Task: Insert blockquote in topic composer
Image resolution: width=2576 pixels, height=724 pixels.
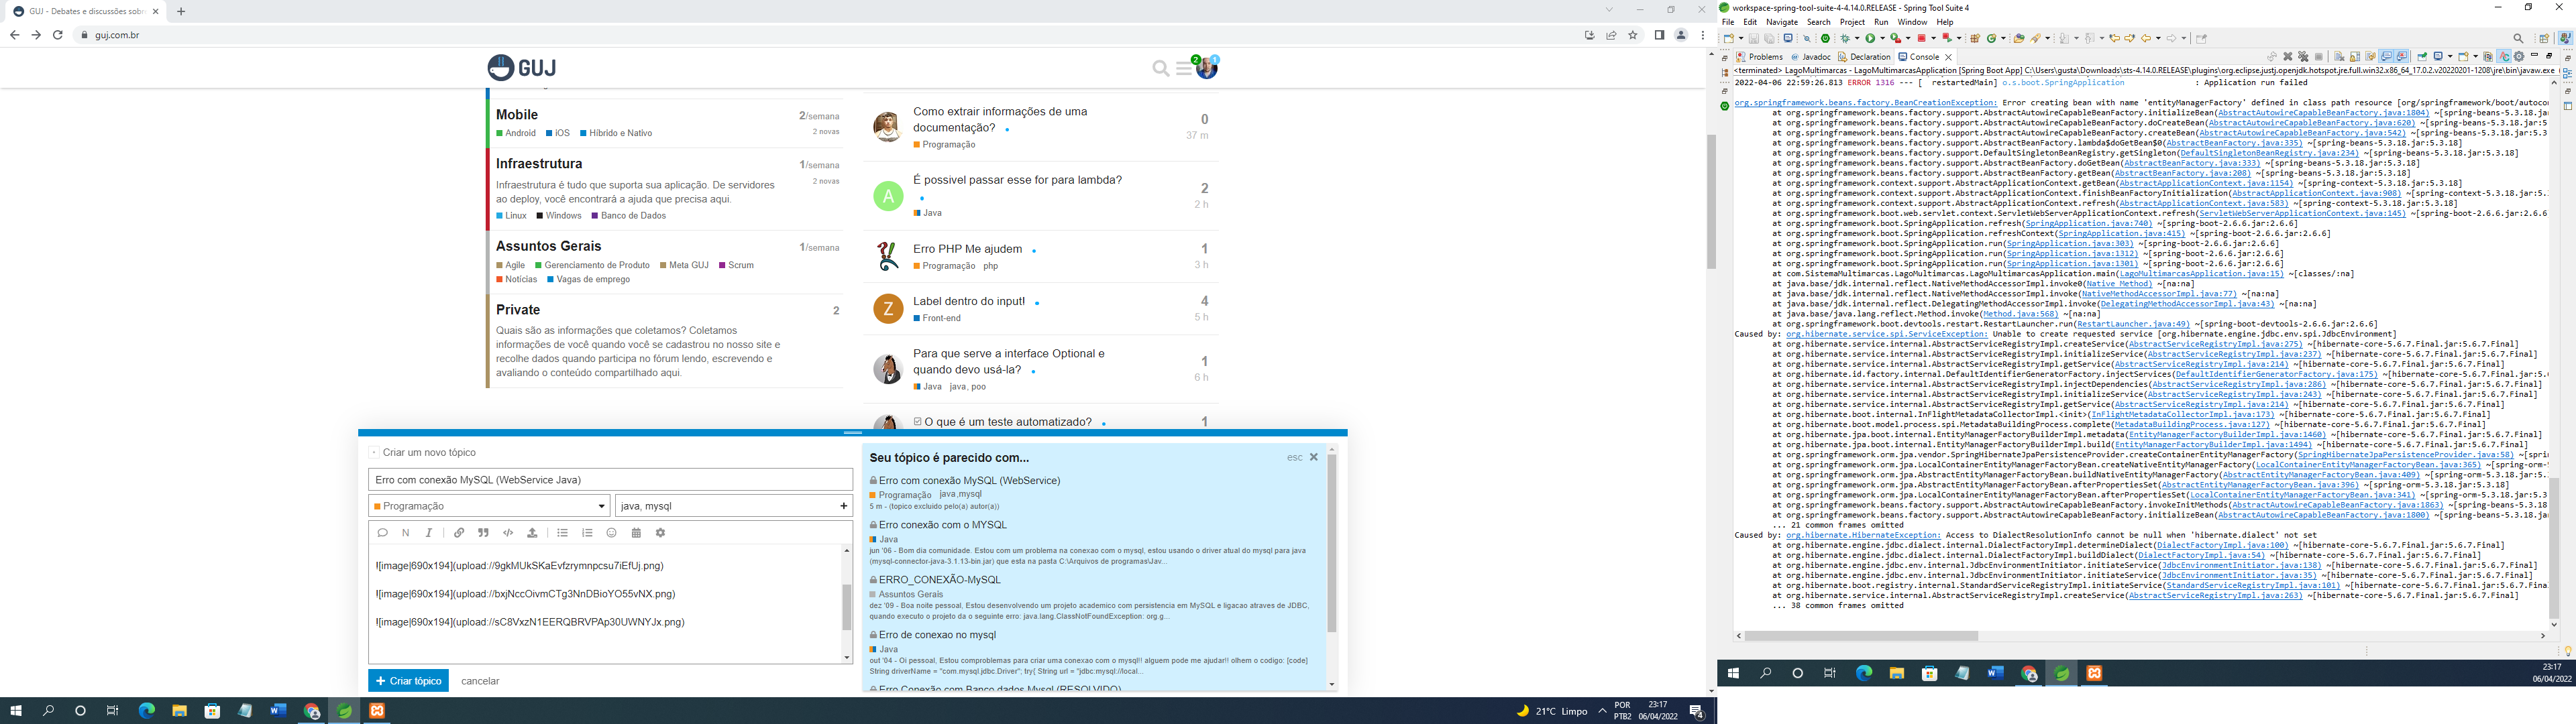Action: pos(483,533)
